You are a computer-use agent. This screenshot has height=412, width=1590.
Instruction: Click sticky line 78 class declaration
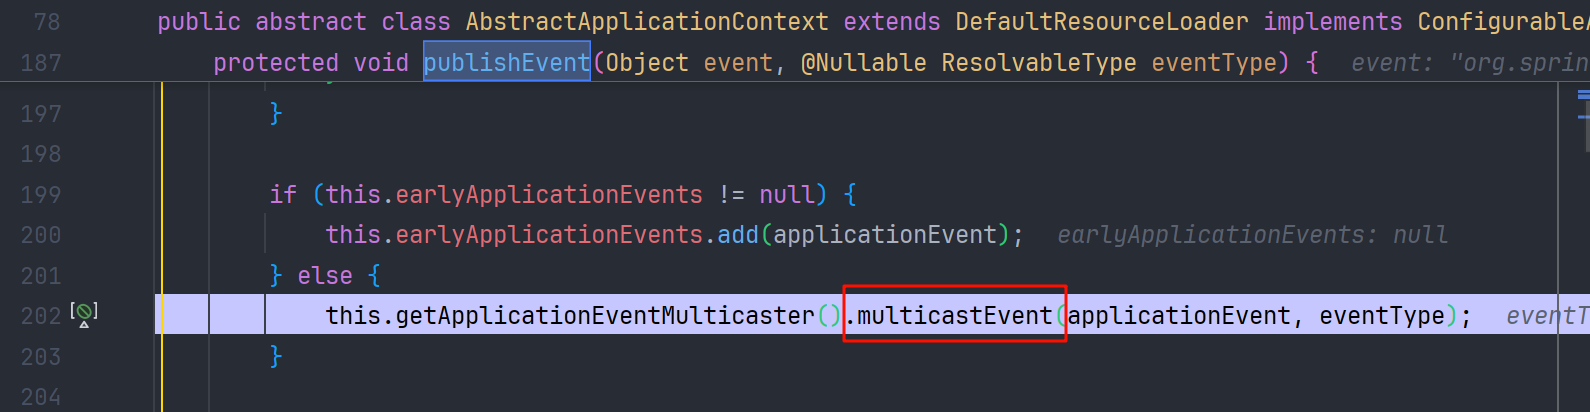pos(872,21)
